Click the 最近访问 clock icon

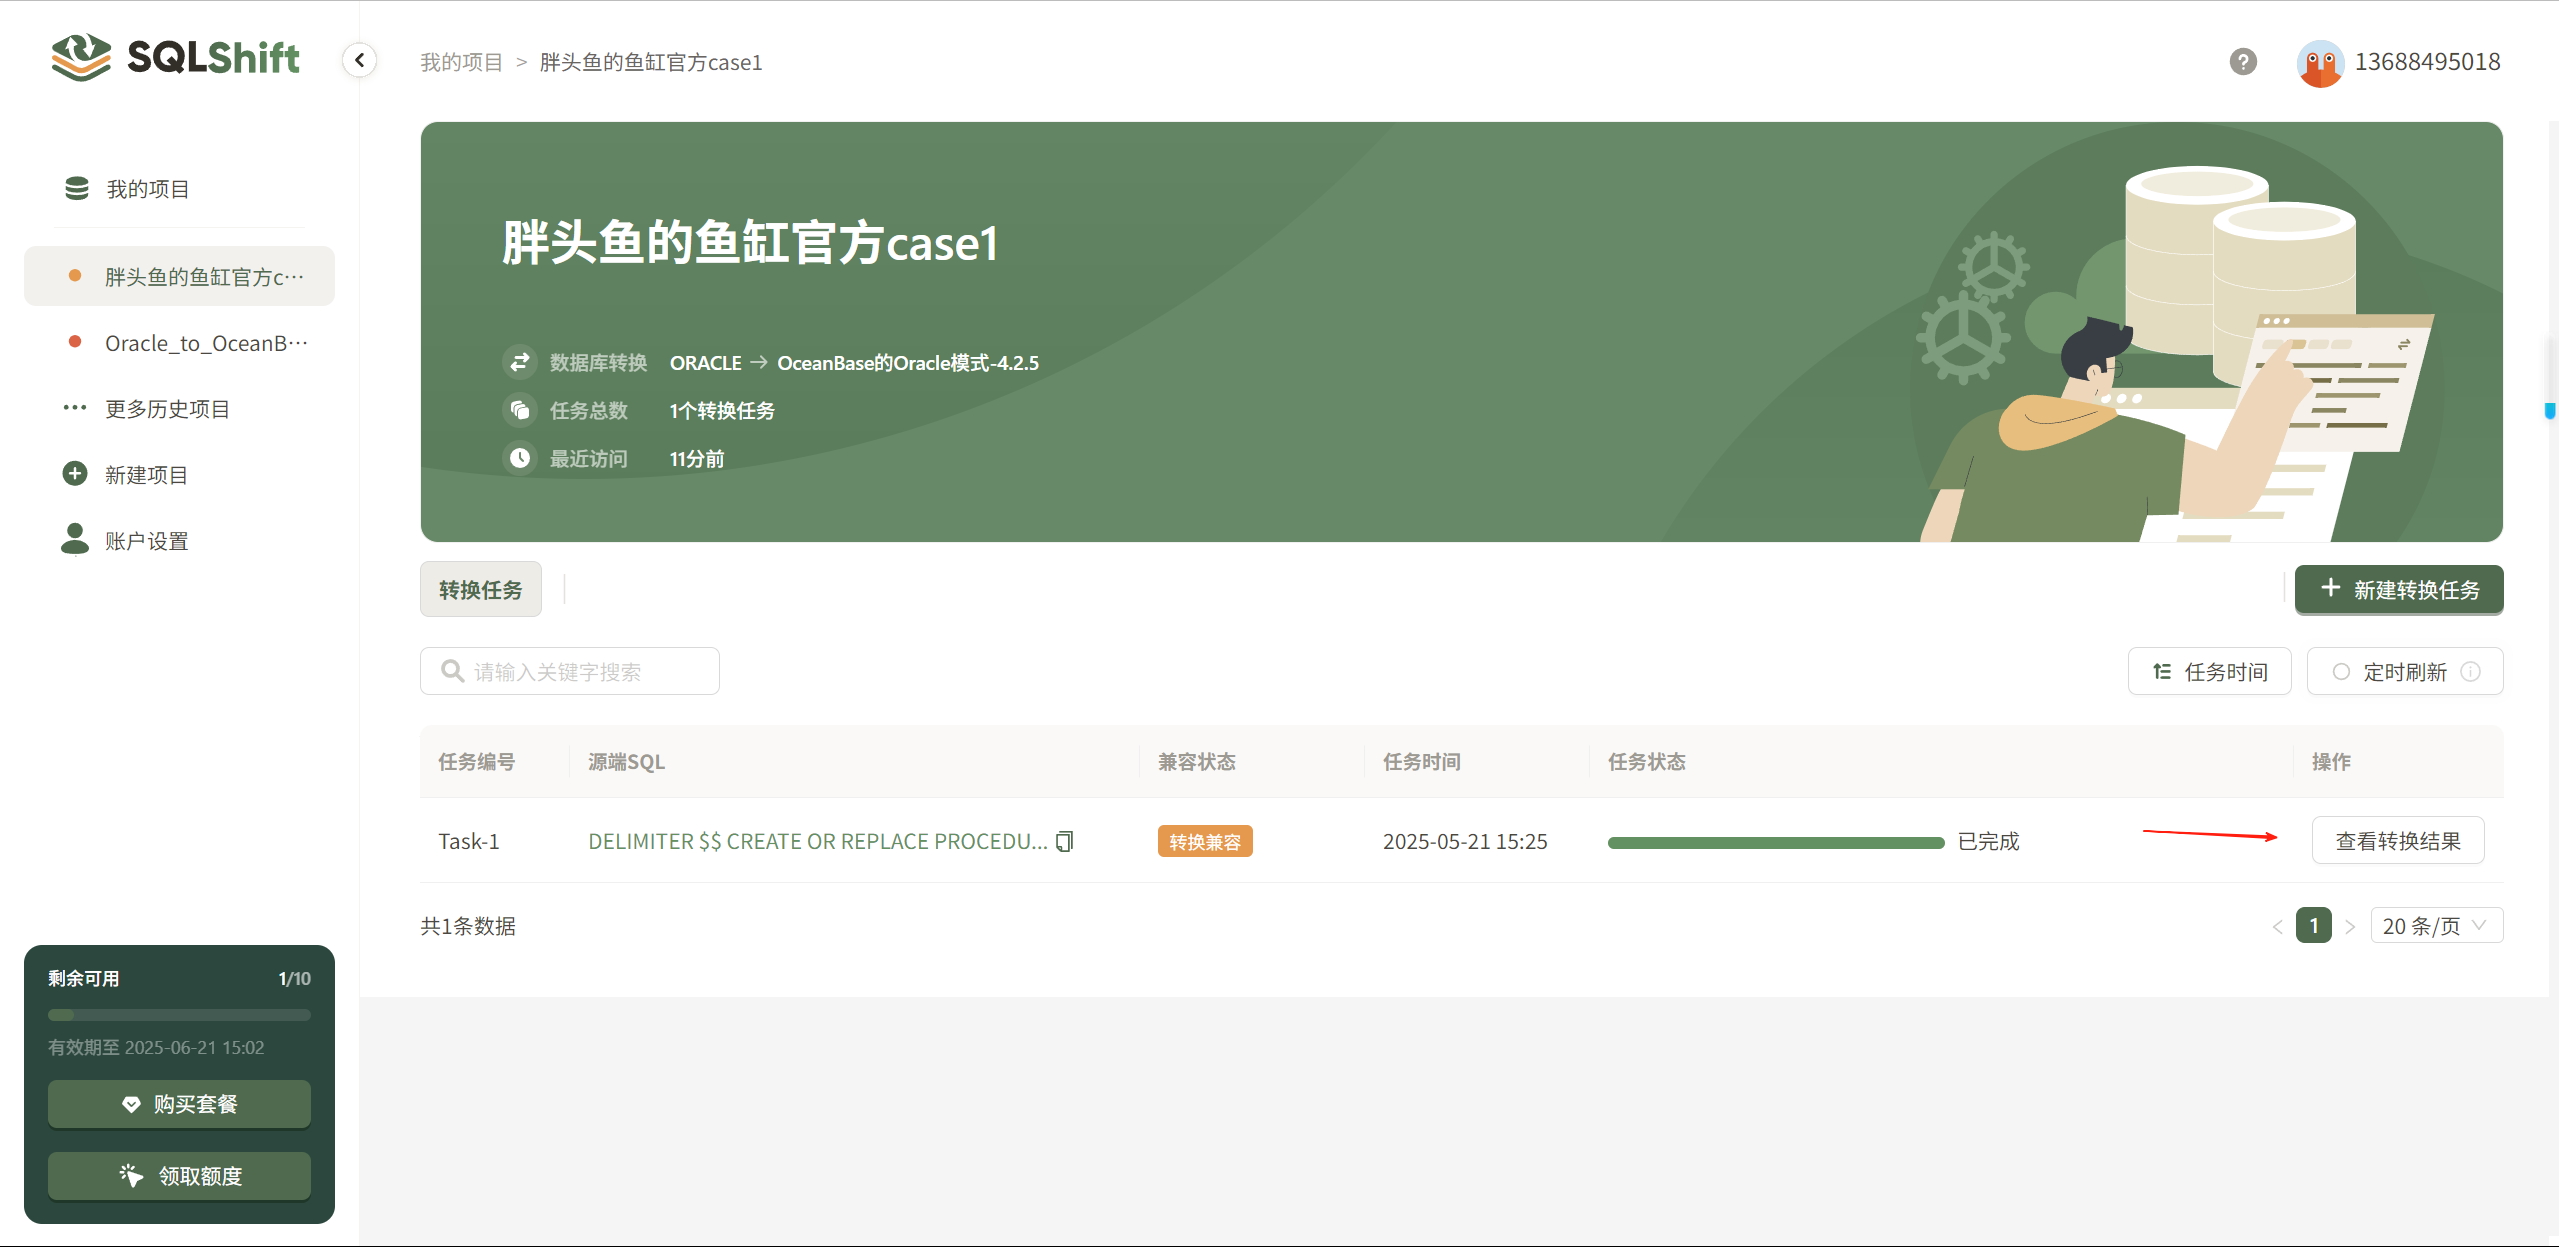[x=520, y=458]
